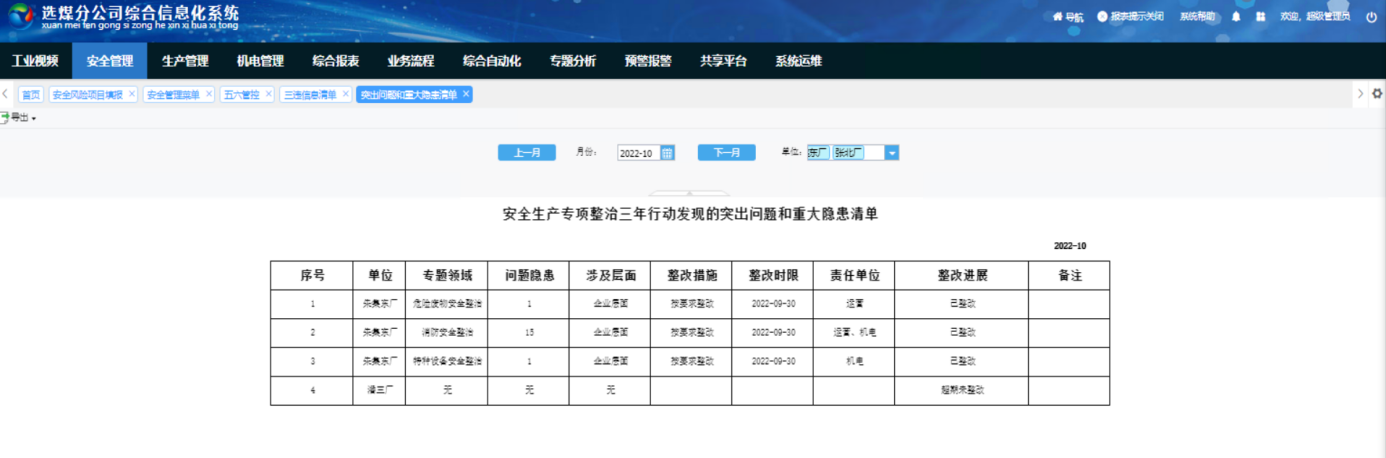
Task: Click the power logout icon
Action: click(1371, 17)
